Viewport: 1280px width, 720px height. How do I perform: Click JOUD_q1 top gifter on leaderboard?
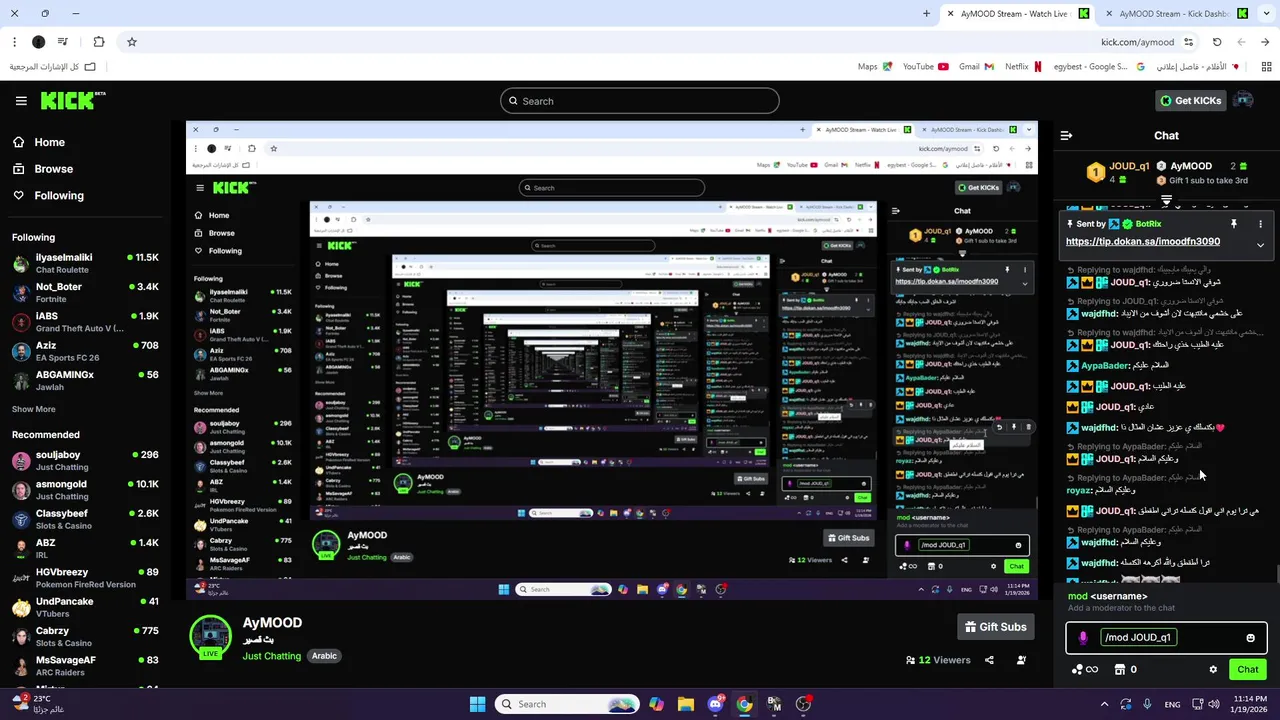coord(1118,172)
